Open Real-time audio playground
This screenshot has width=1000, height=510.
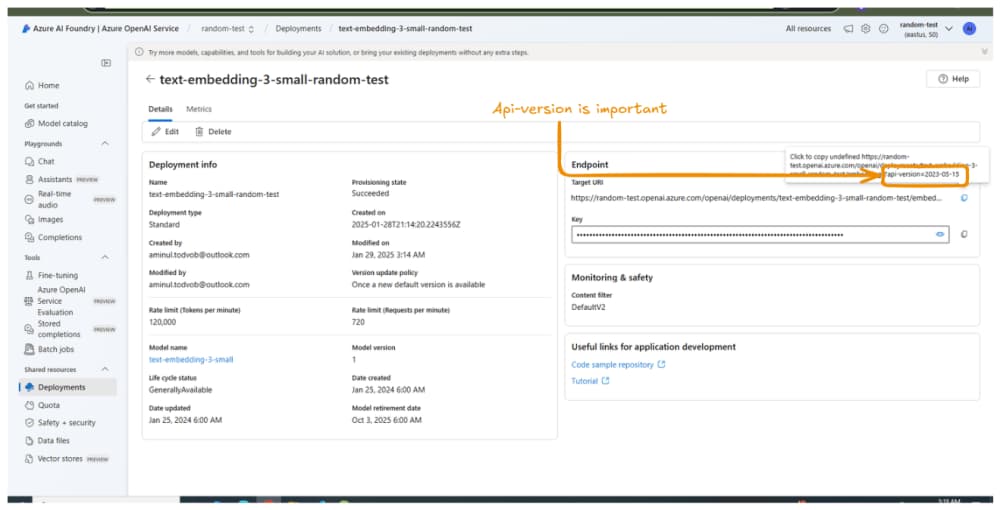tap(69, 200)
